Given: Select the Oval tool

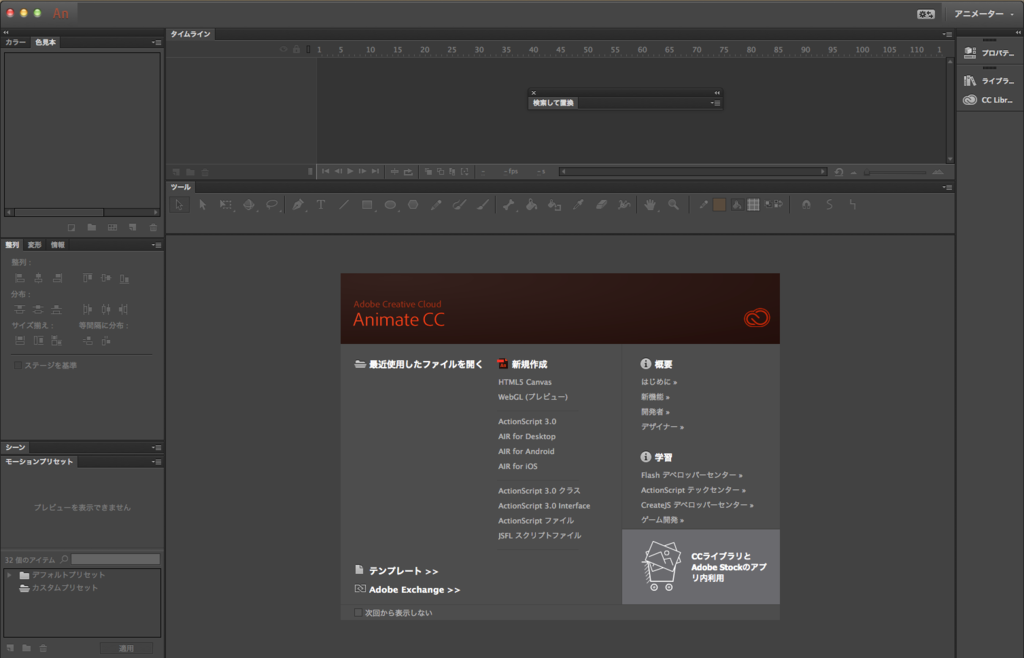Looking at the screenshot, I should [390, 205].
